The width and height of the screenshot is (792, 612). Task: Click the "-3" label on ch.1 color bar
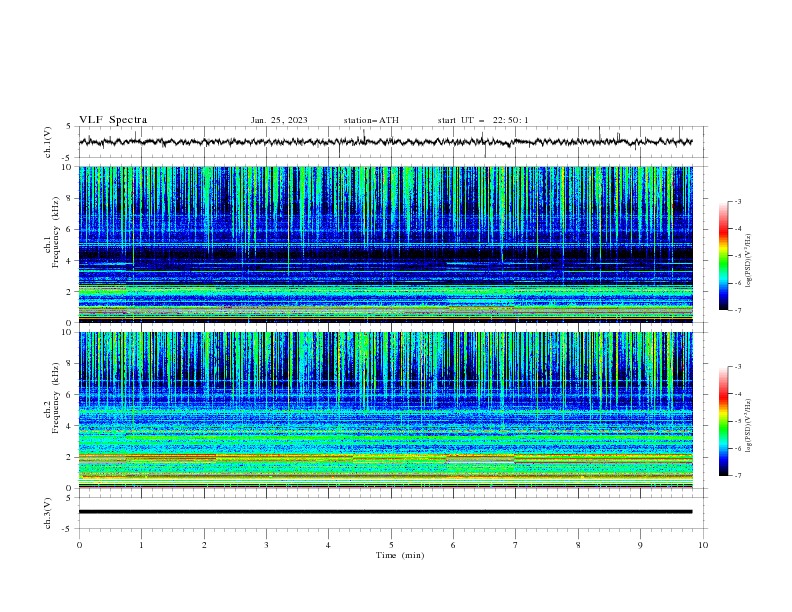pyautogui.click(x=738, y=201)
